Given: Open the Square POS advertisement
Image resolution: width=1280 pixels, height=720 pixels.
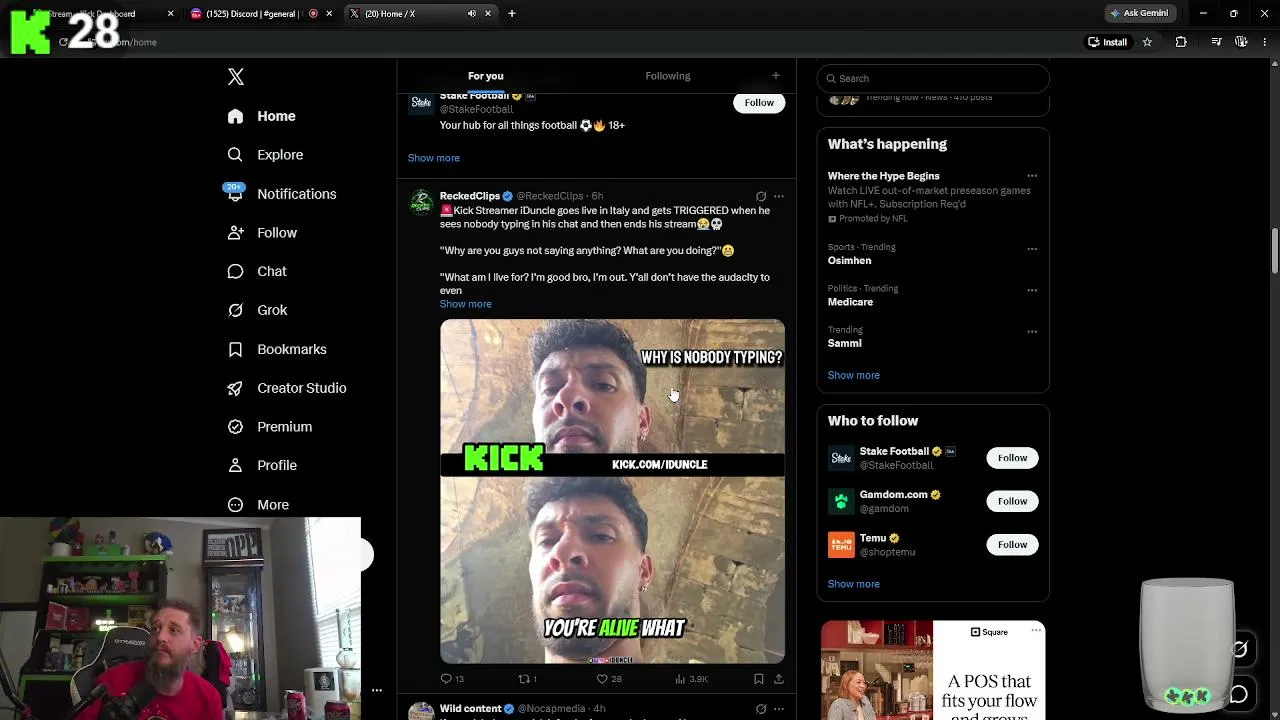Looking at the screenshot, I should tap(933, 670).
